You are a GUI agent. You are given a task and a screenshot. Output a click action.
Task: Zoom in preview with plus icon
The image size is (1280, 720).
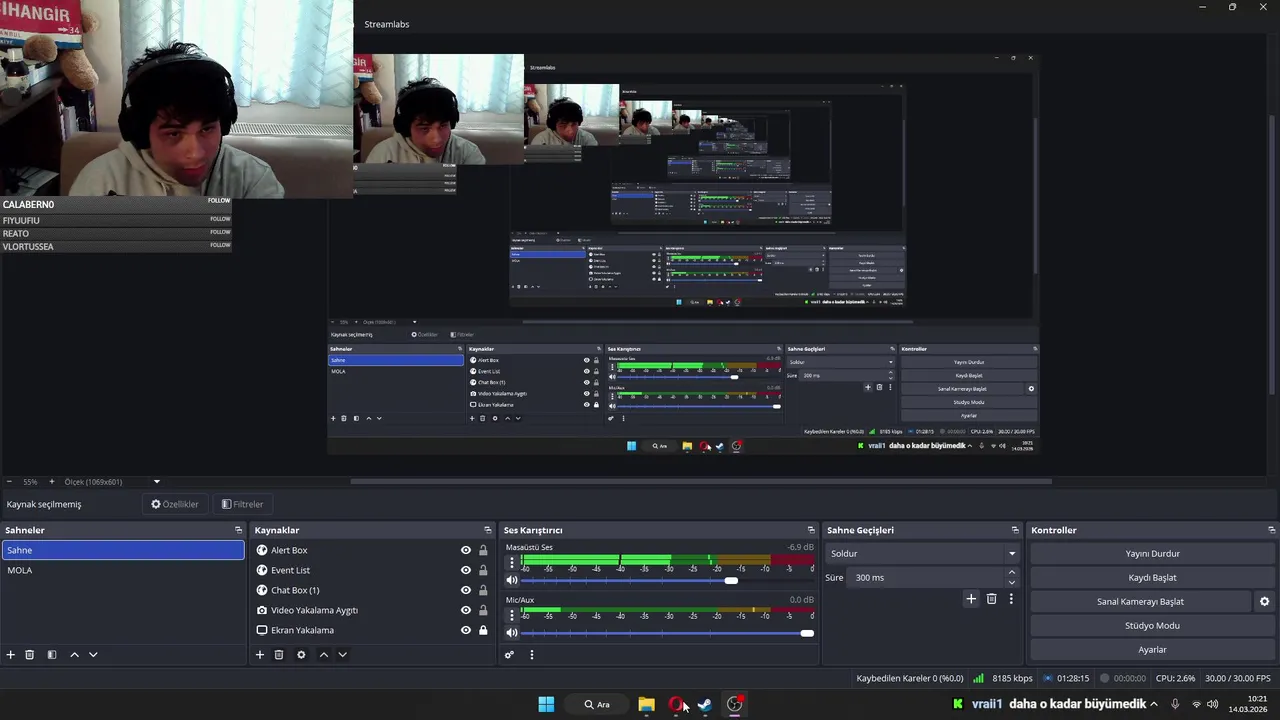tap(51, 482)
